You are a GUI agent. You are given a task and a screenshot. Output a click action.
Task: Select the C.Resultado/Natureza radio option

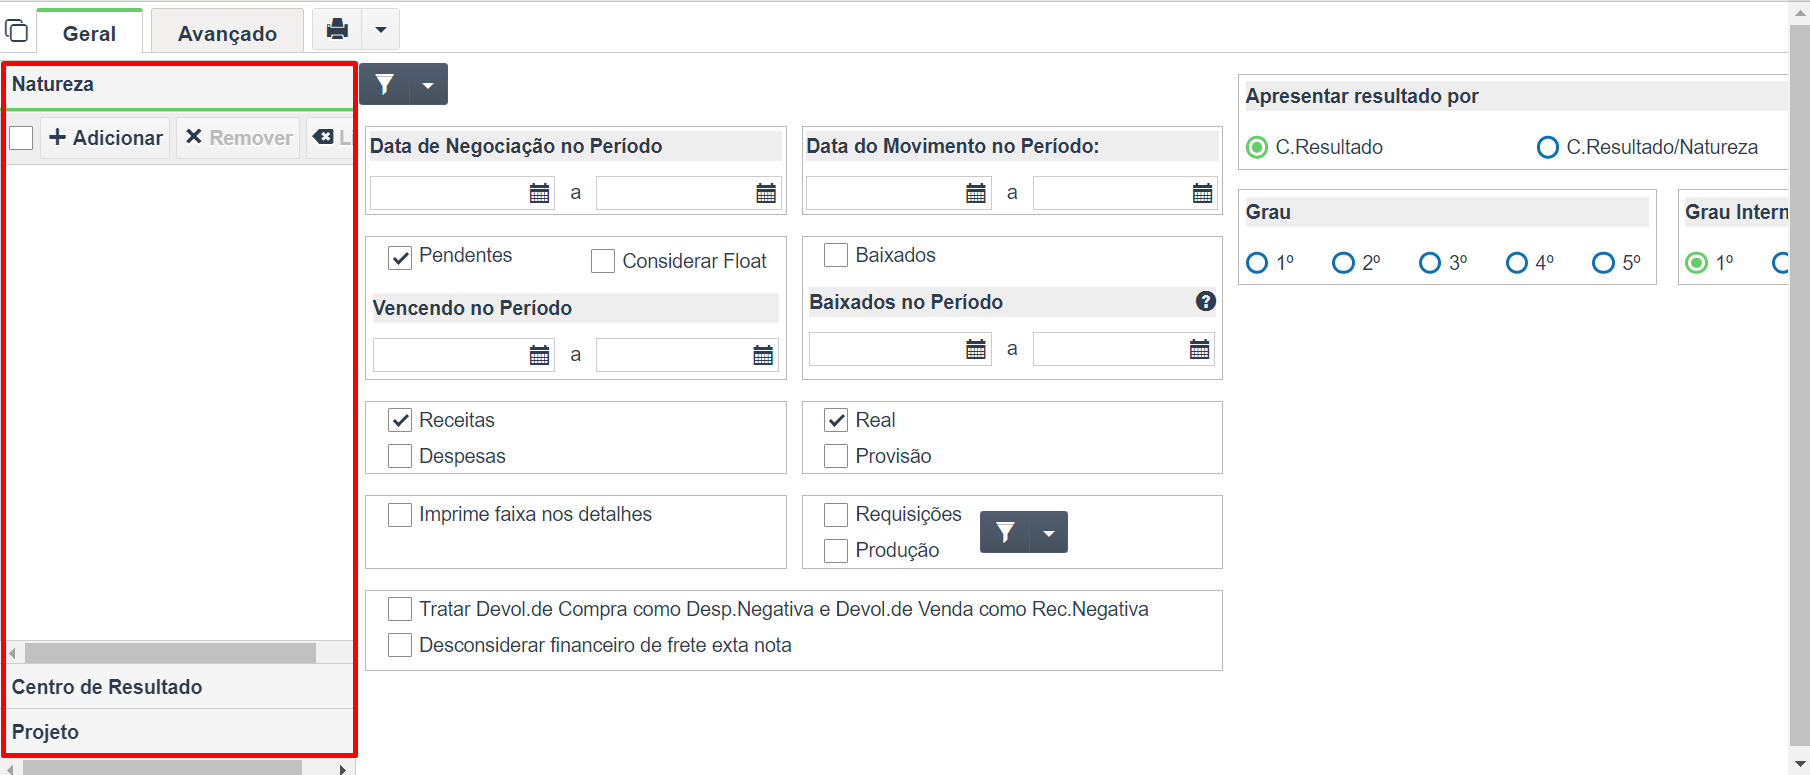click(1547, 148)
